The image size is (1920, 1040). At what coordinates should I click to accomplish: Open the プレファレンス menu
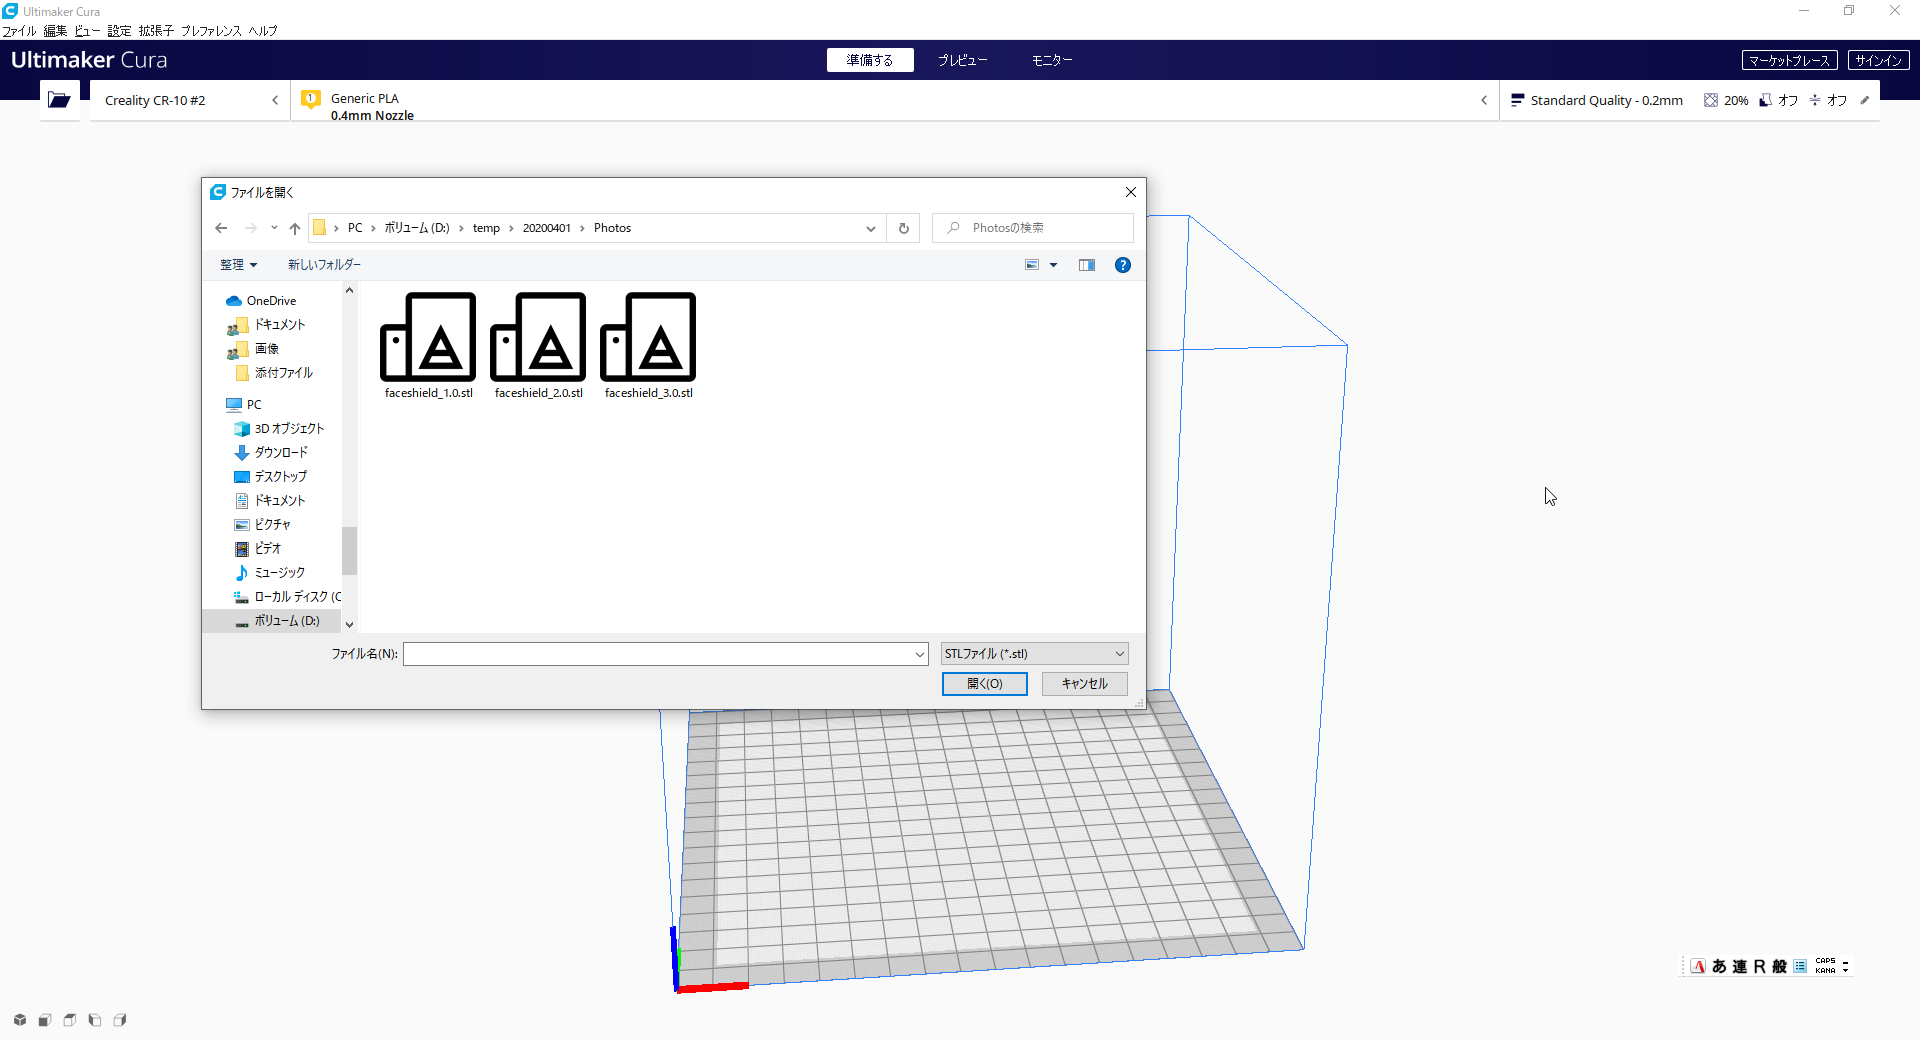tap(211, 31)
